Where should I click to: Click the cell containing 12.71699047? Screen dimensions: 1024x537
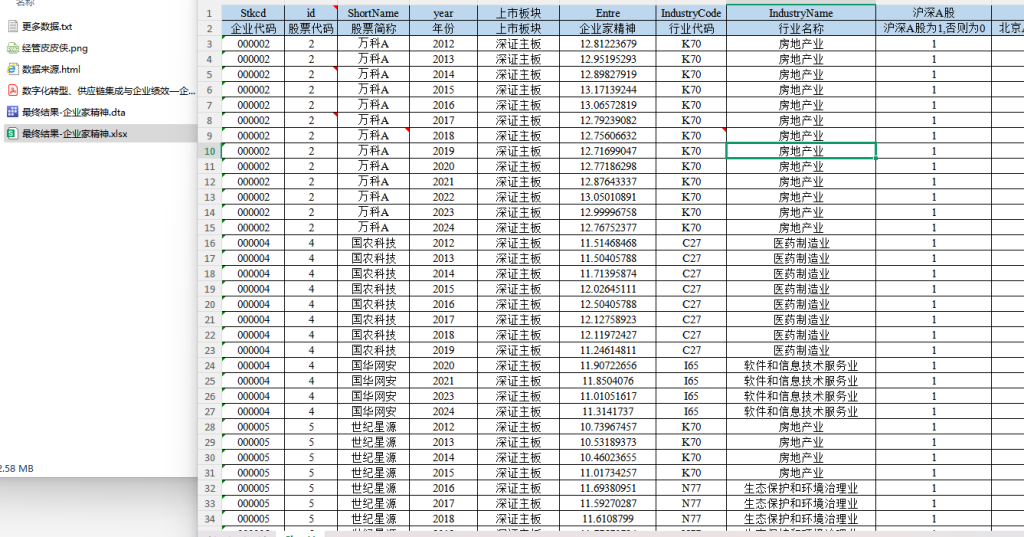tap(608, 151)
